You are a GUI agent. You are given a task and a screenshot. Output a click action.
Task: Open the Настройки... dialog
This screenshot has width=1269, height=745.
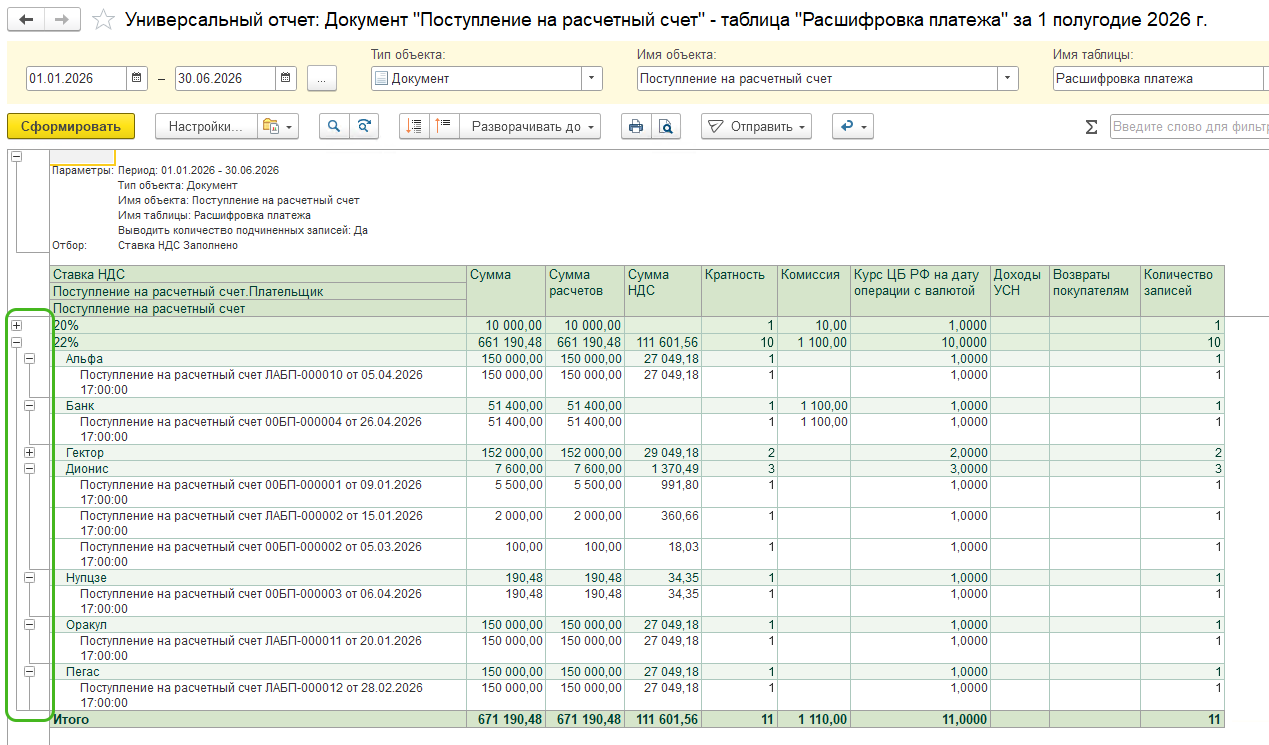click(206, 126)
